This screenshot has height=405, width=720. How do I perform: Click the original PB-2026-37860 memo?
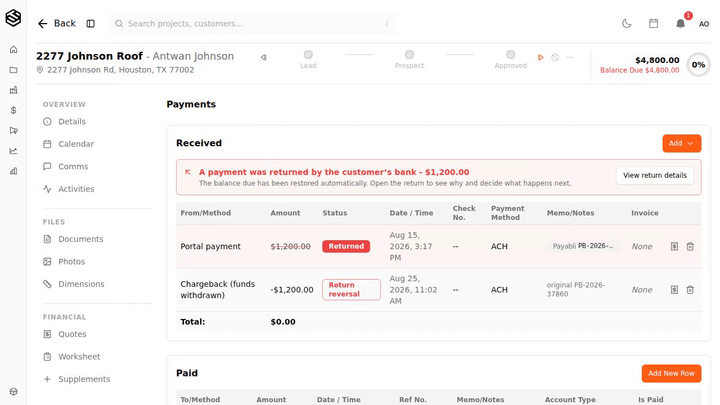click(x=576, y=289)
